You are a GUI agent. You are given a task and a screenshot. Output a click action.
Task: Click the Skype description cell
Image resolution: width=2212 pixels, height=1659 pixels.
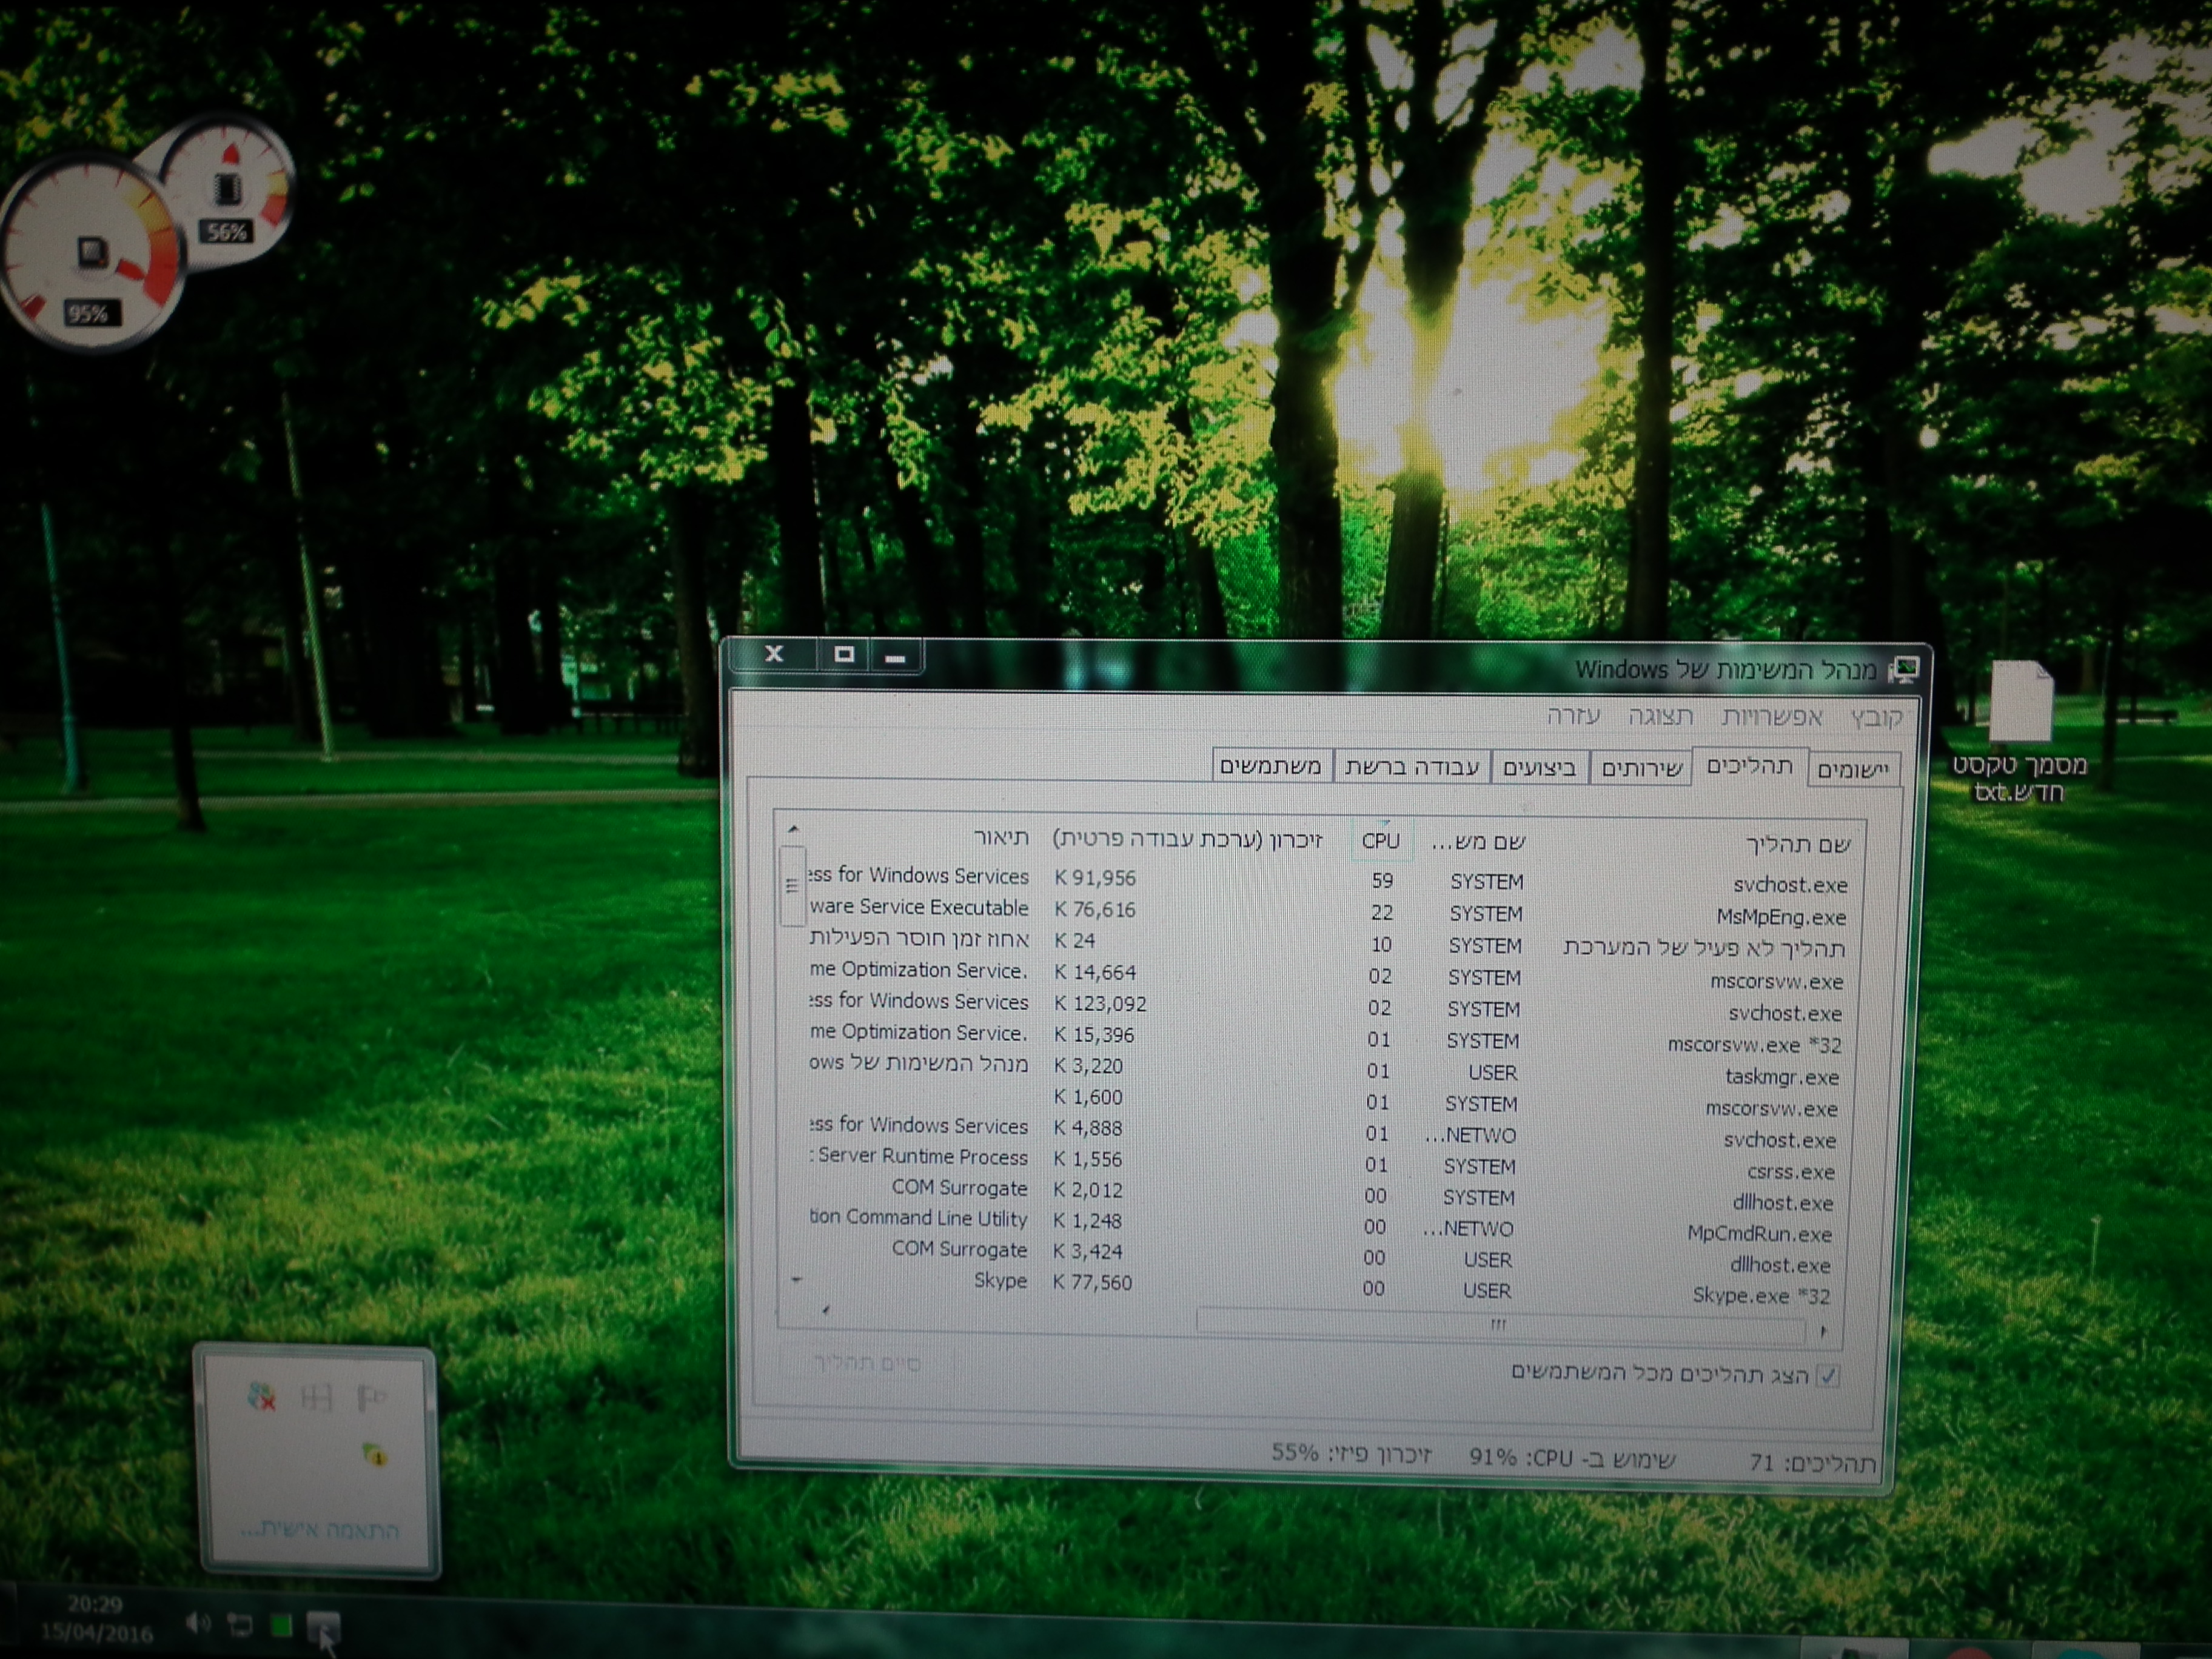pyautogui.click(x=1000, y=1280)
